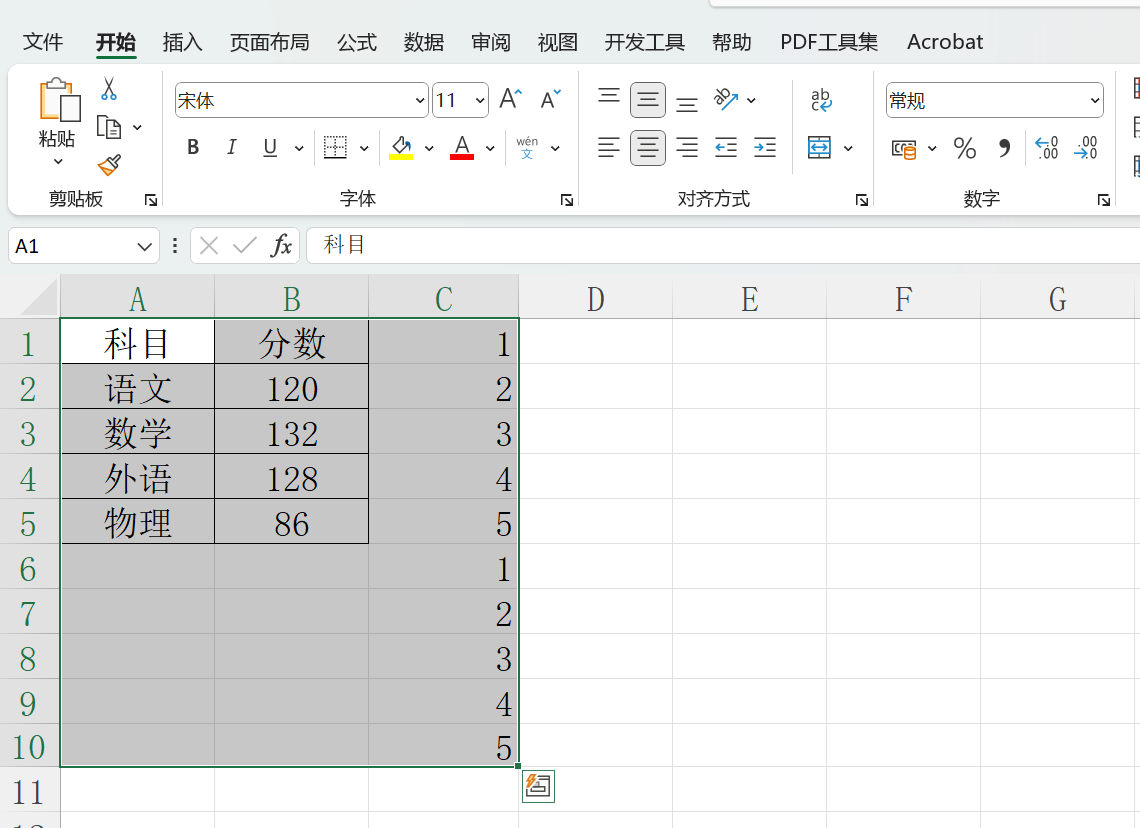This screenshot has width=1140, height=828.
Task: Toggle Underline formatting
Action: [270, 148]
